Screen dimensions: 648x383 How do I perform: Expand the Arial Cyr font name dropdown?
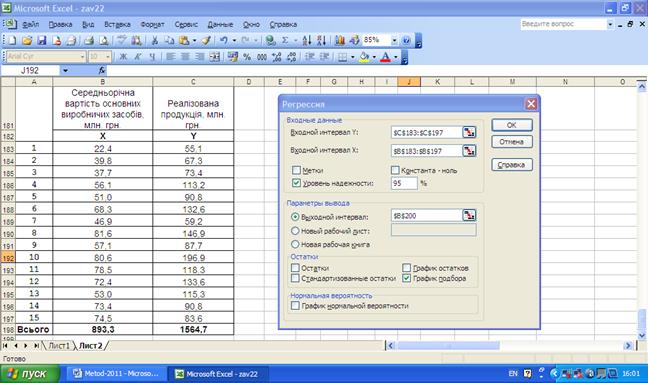coord(83,57)
